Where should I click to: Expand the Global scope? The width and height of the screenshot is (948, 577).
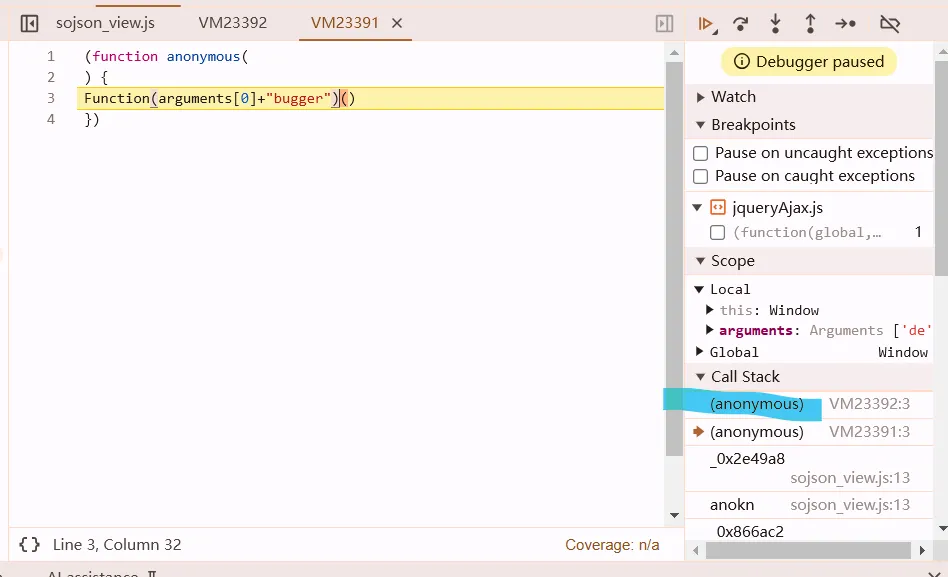[x=700, y=351]
